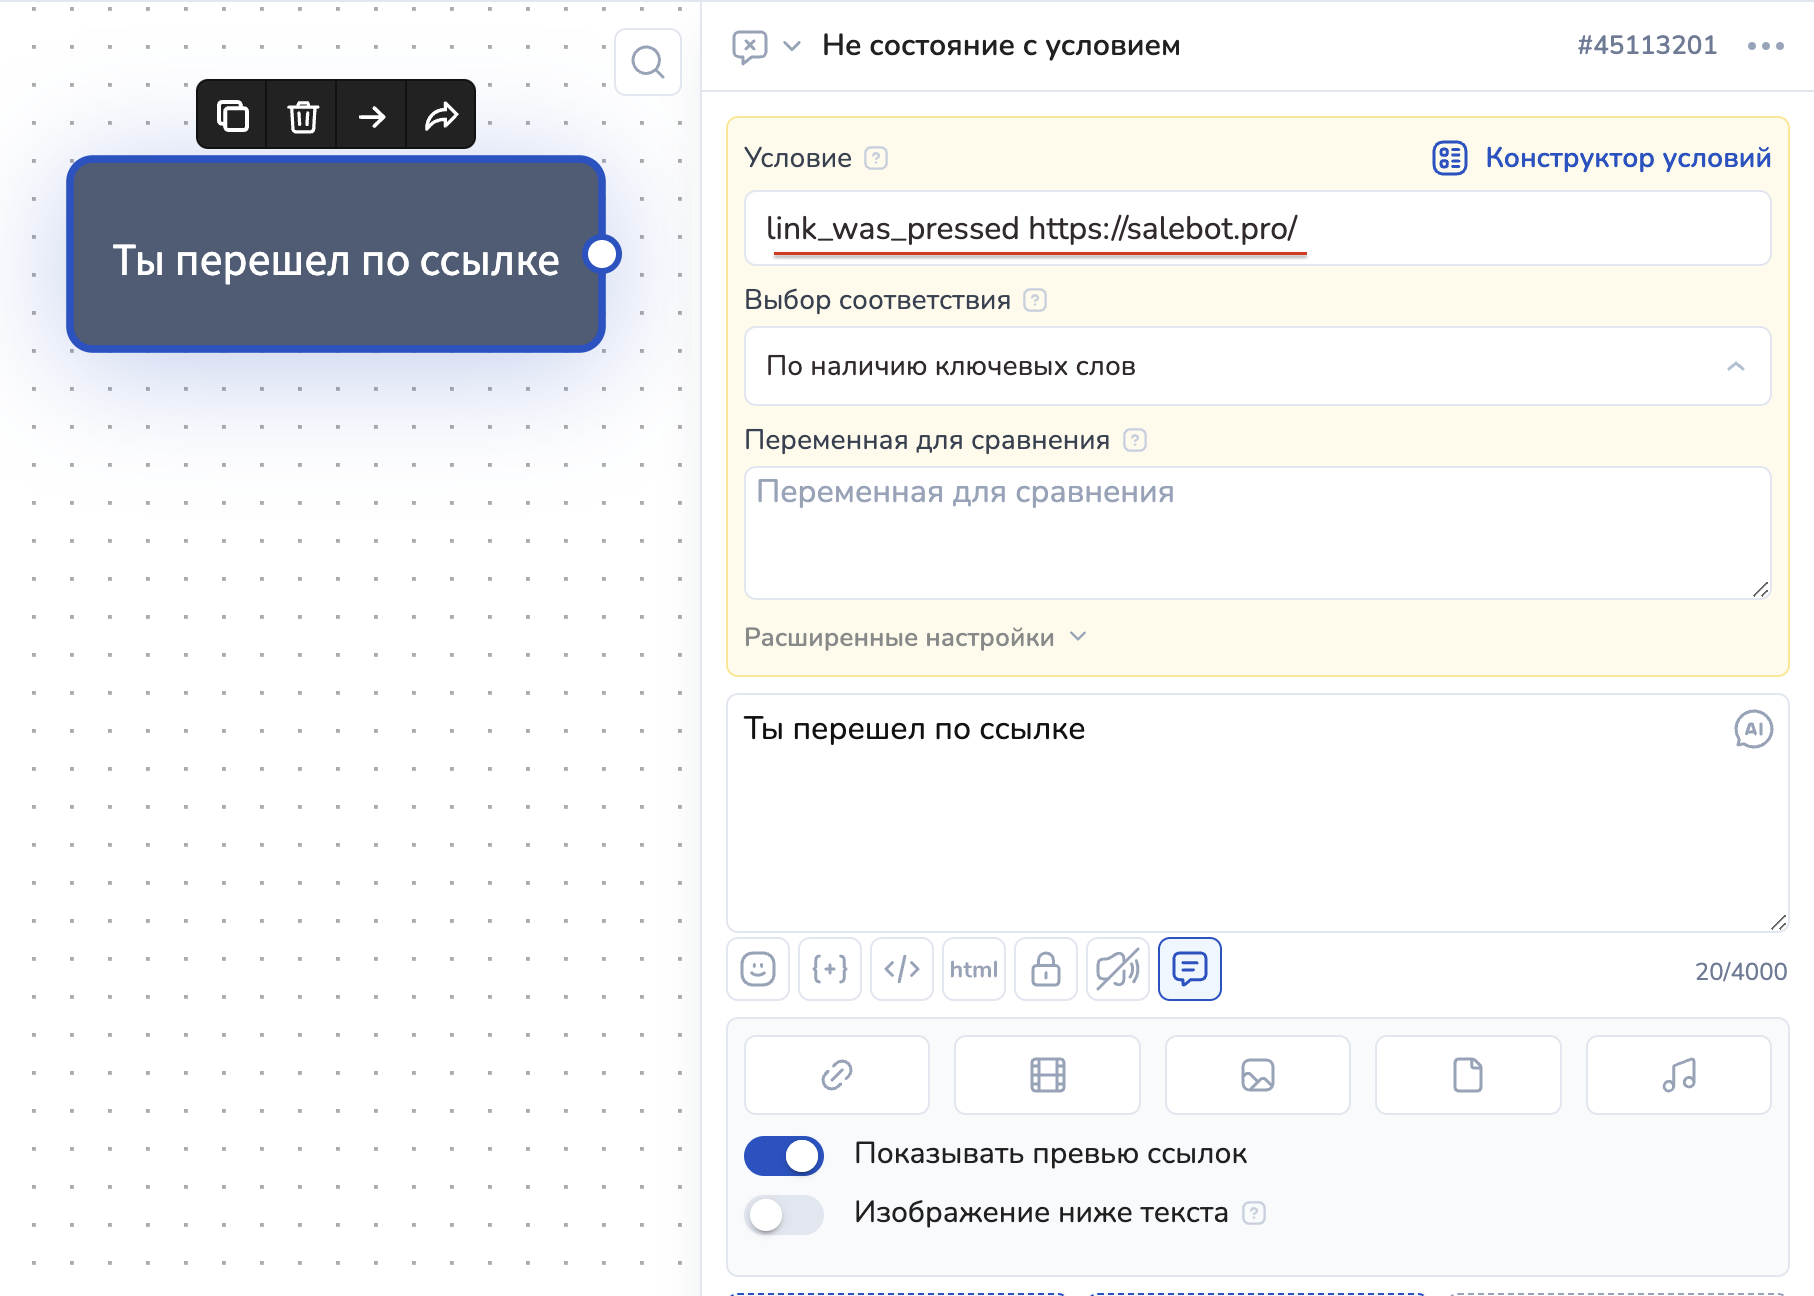The image size is (1814, 1296).
Task: Click the "Переменная для сравнения" text field
Action: [1257, 532]
